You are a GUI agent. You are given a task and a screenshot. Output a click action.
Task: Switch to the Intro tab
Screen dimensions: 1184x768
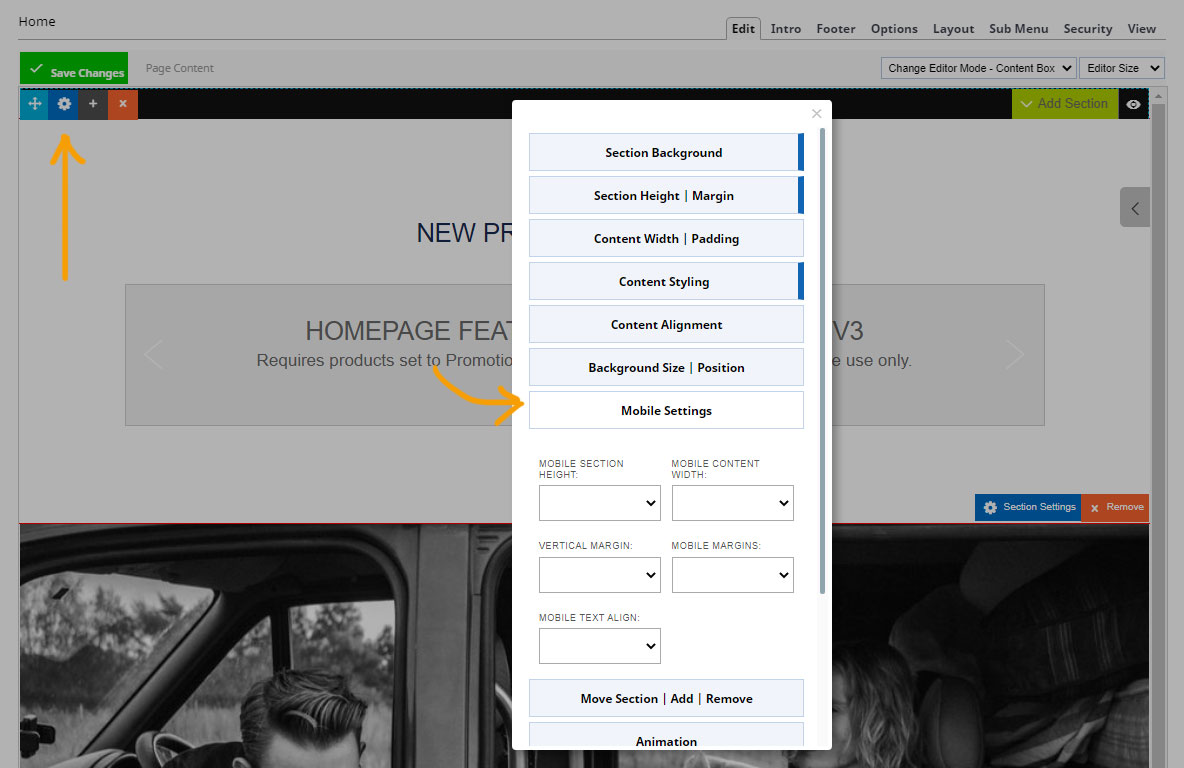pos(785,29)
